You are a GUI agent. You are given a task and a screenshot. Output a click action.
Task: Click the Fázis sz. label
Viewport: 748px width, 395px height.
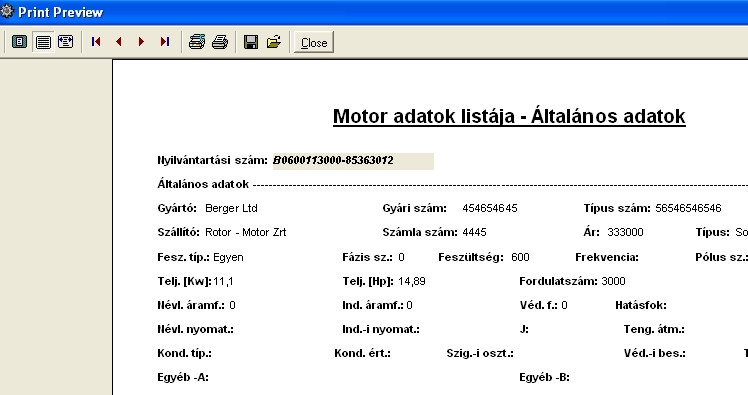pyautogui.click(x=367, y=258)
